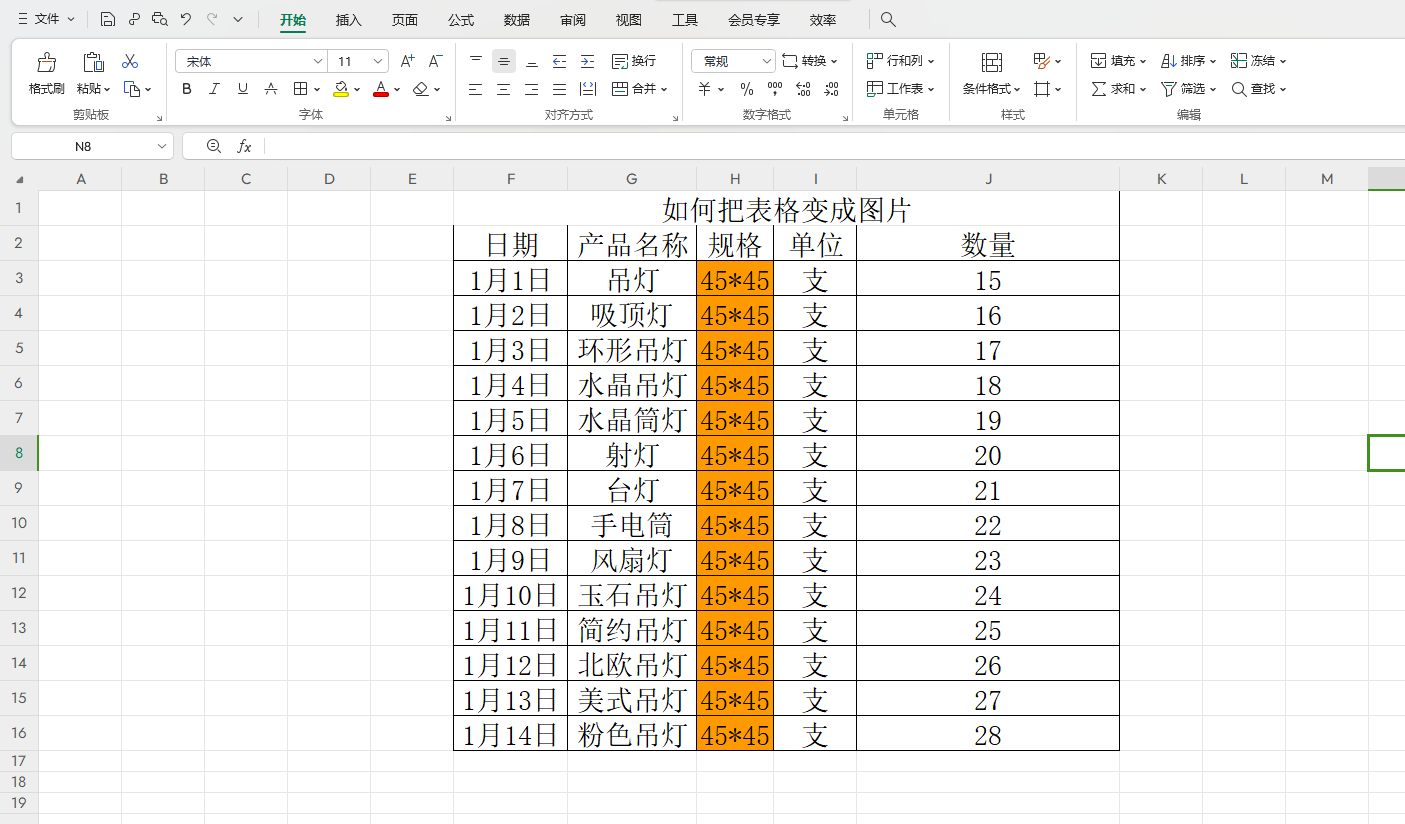Click the fx insert function icon
The height and width of the screenshot is (824, 1405).
pos(244,146)
